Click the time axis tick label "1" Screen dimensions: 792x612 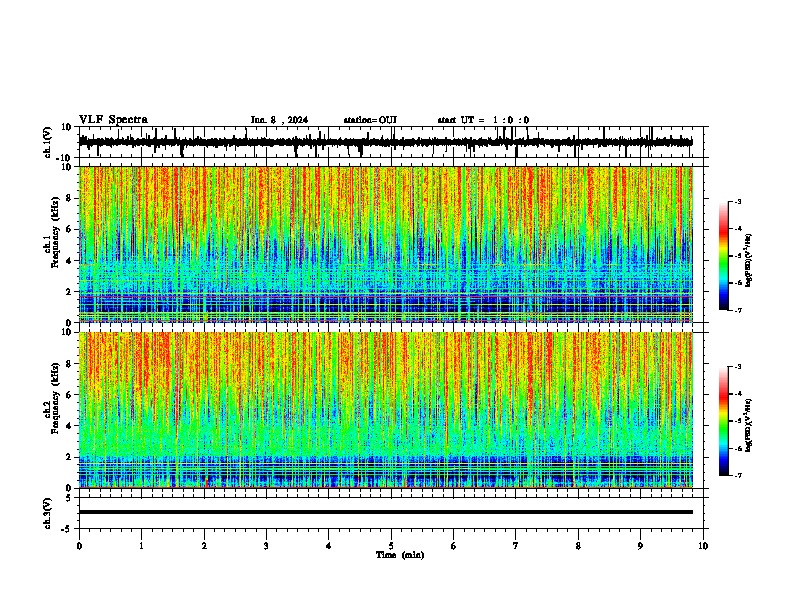coord(141,546)
